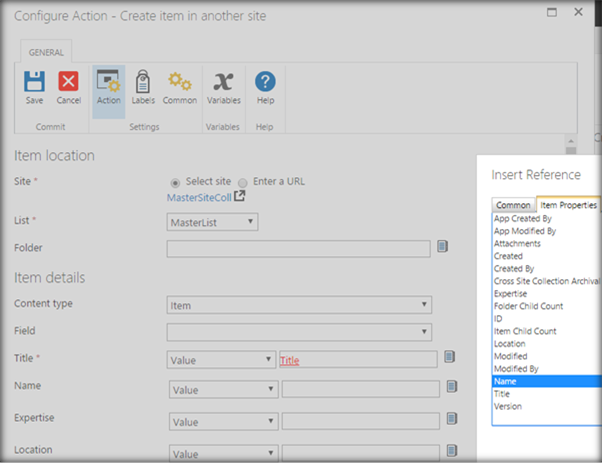Choose the Select site radio button
The width and height of the screenshot is (602, 463).
tap(176, 182)
